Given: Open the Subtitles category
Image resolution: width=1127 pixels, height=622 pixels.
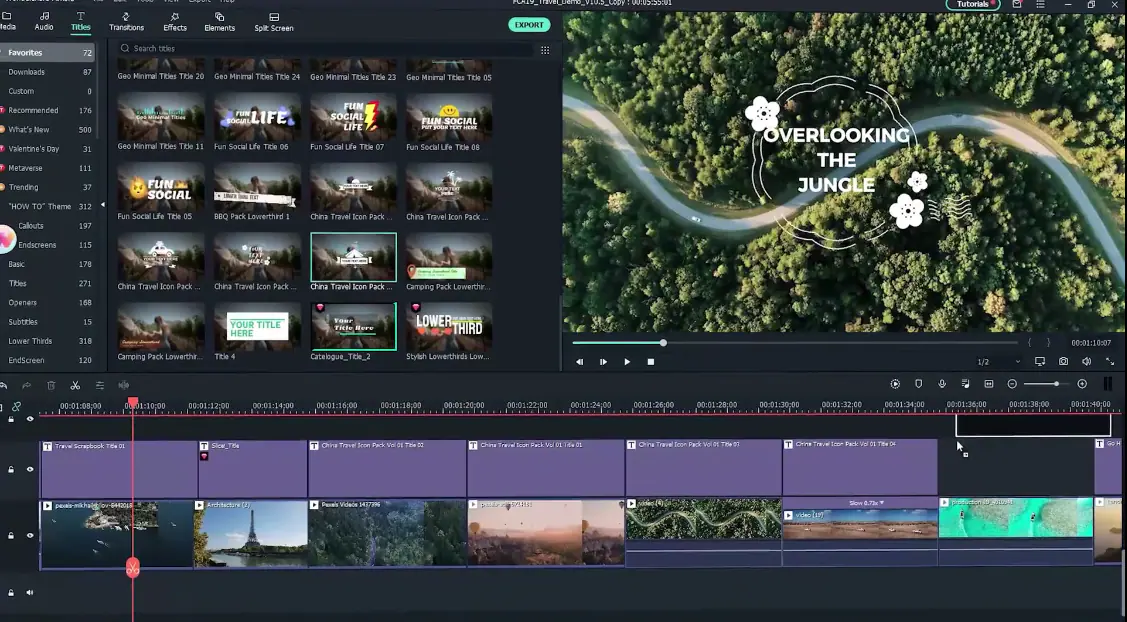Looking at the screenshot, I should [47, 321].
